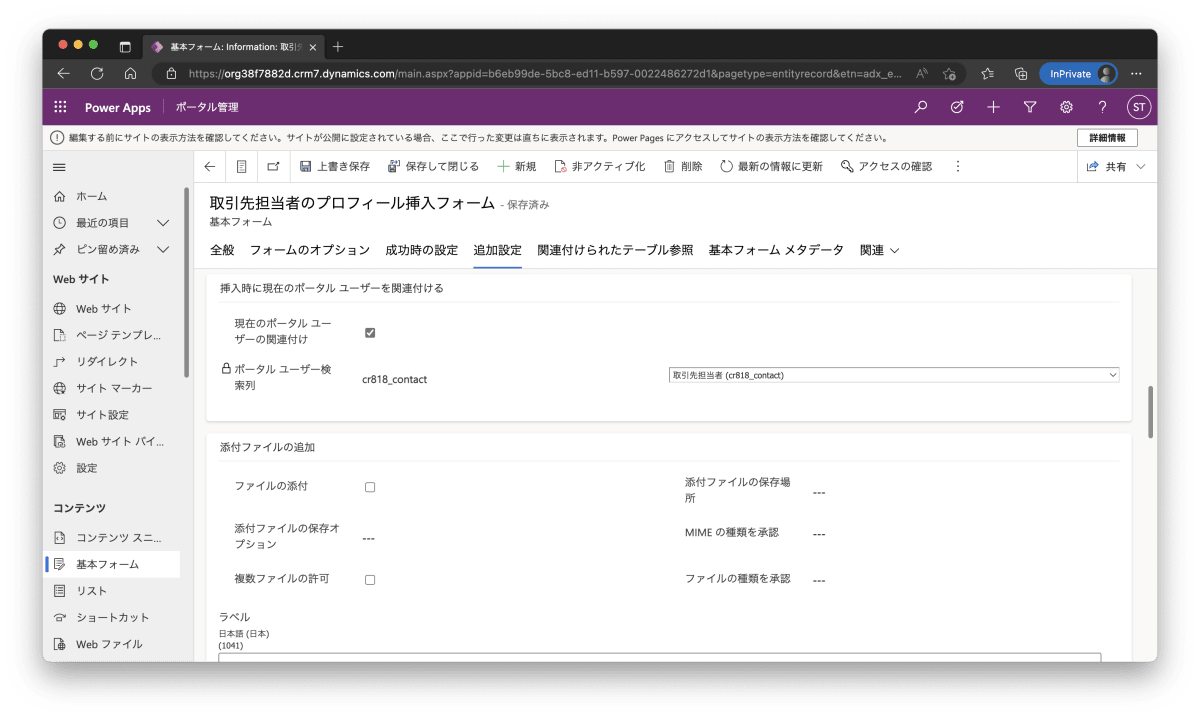Reload the page in browser
The height and width of the screenshot is (718, 1200).
click(x=97, y=73)
